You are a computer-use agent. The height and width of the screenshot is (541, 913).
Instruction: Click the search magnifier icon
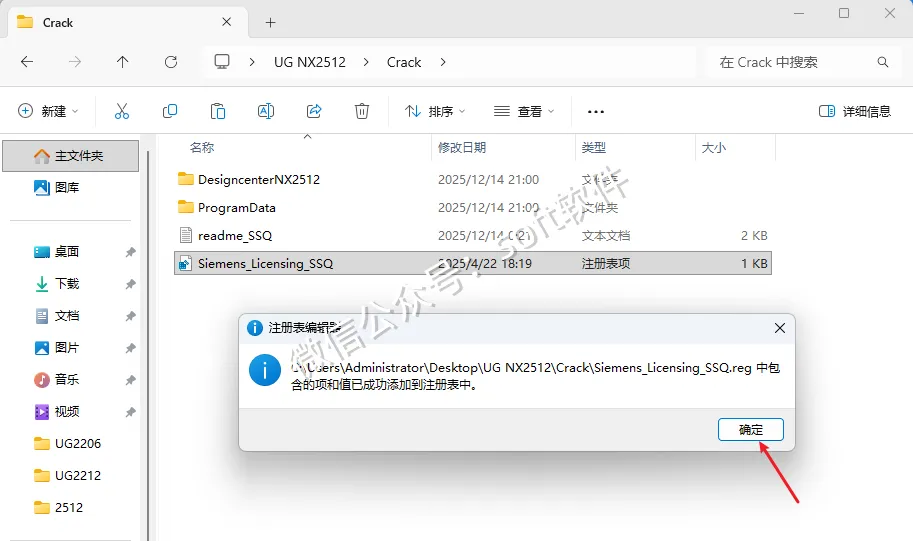883,62
